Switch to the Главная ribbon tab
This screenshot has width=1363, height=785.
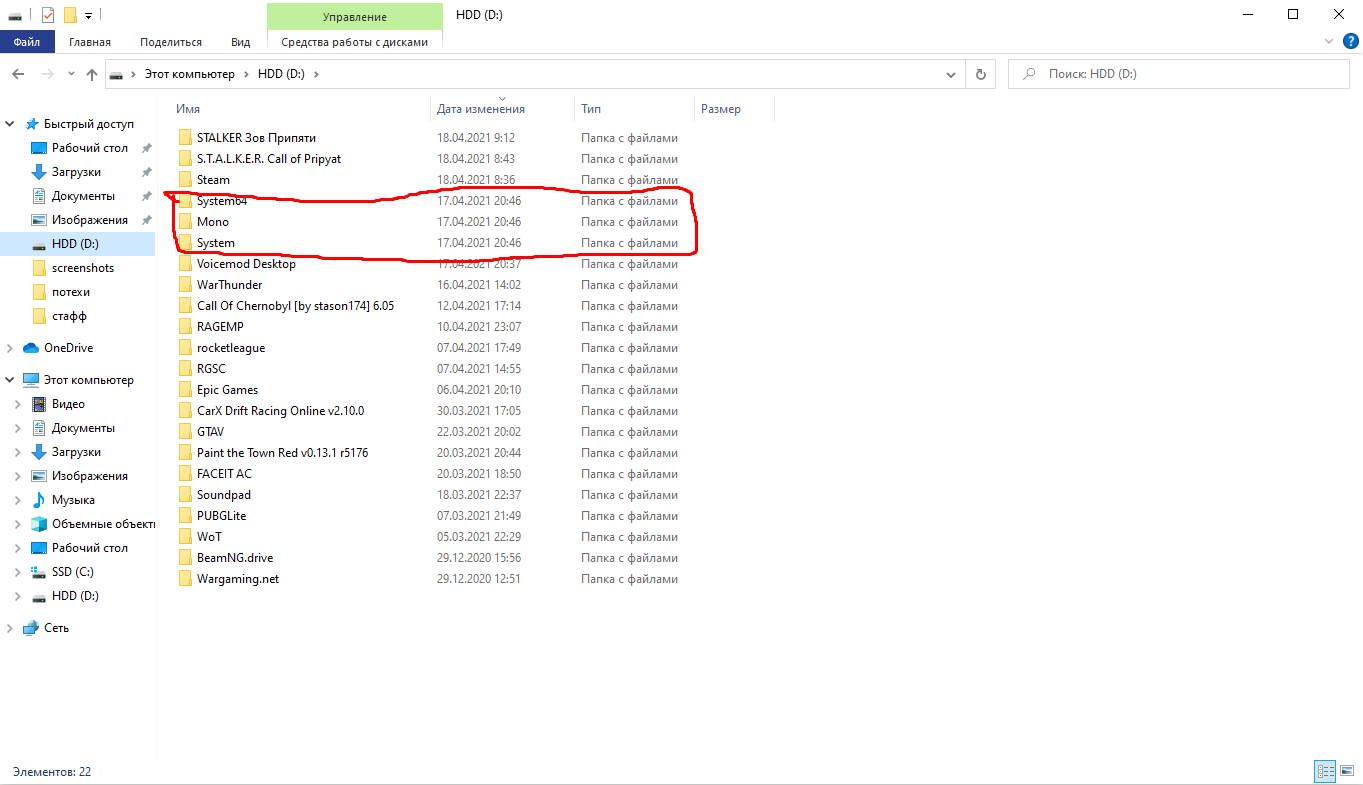click(90, 42)
